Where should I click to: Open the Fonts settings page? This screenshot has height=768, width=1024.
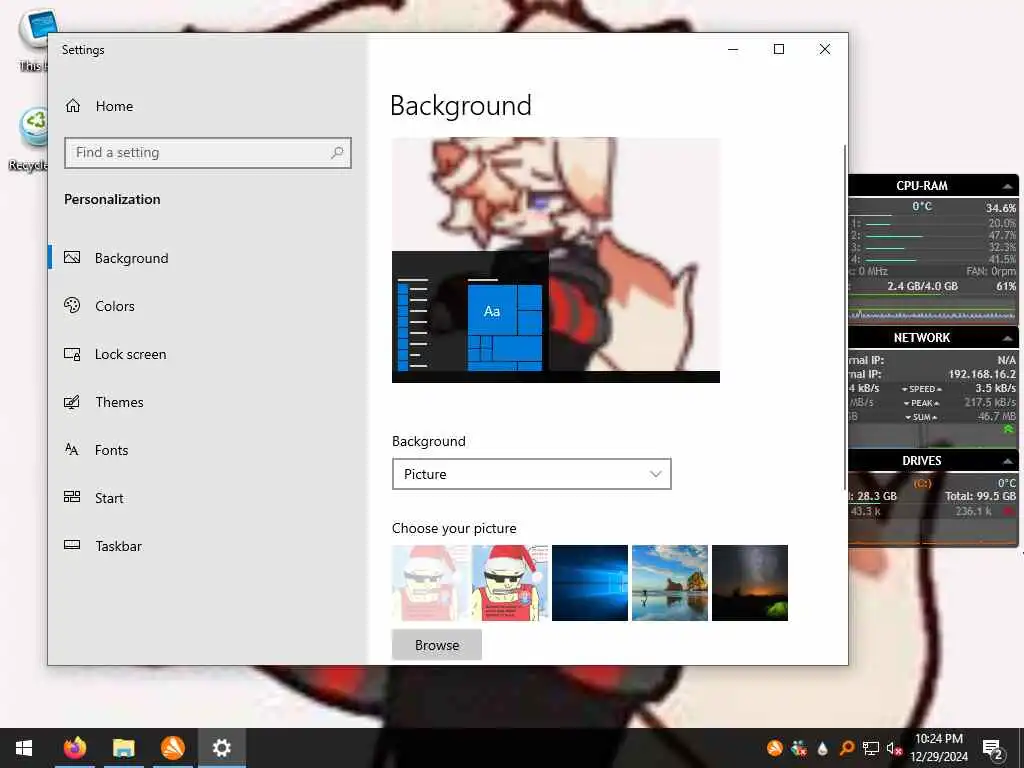point(112,450)
